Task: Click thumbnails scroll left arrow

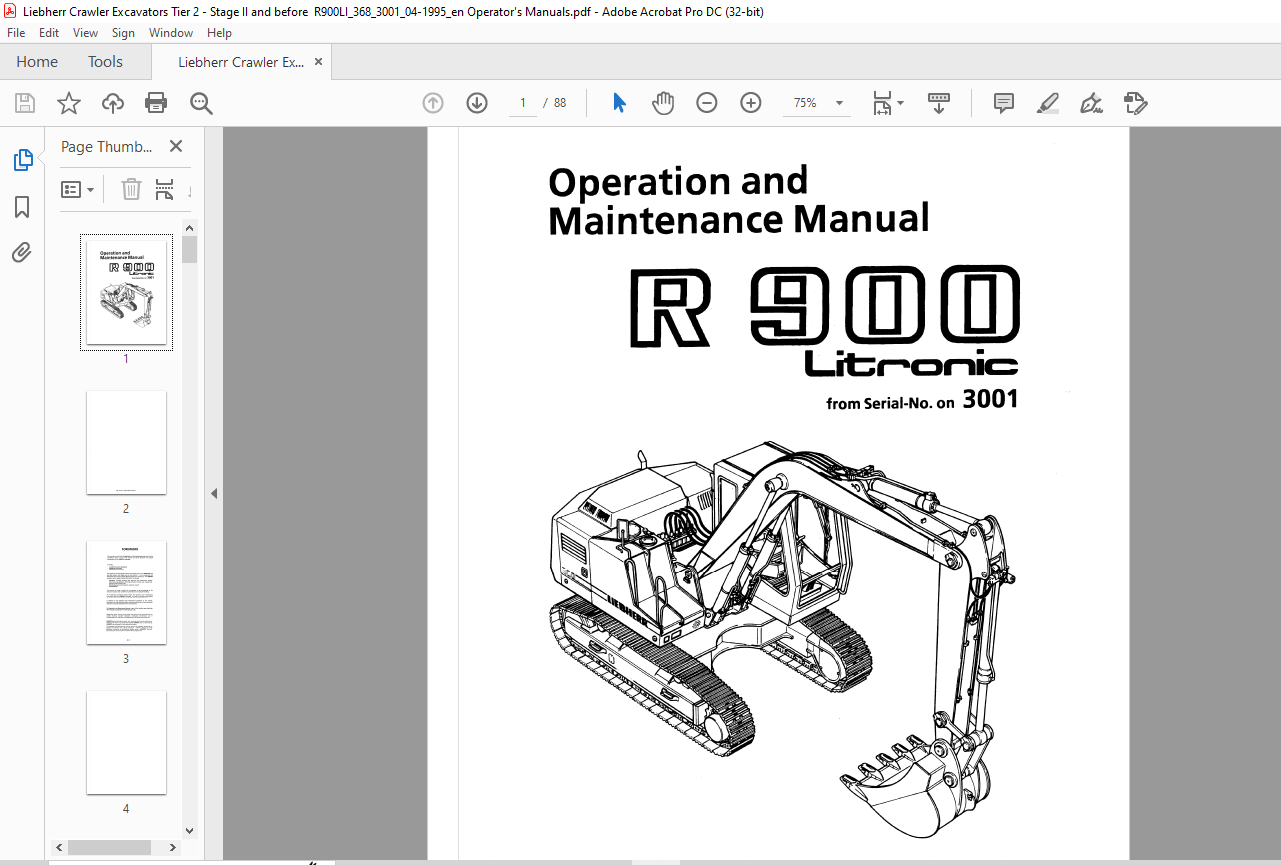Action: coord(58,848)
